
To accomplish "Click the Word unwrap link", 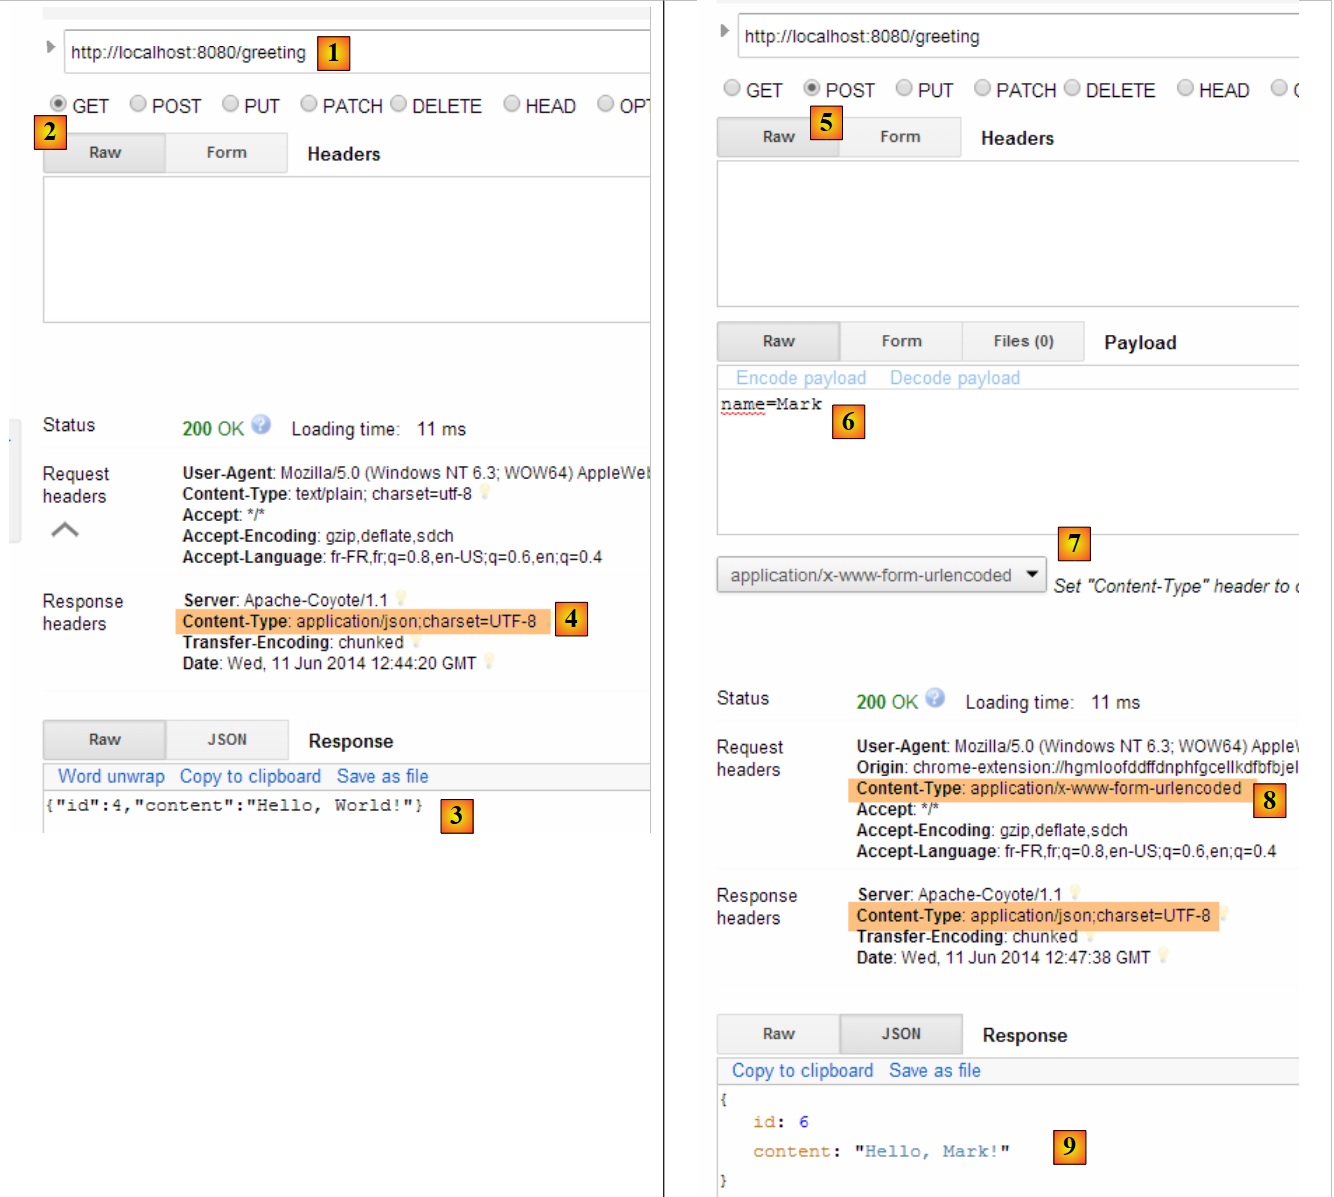I will [x=111, y=776].
